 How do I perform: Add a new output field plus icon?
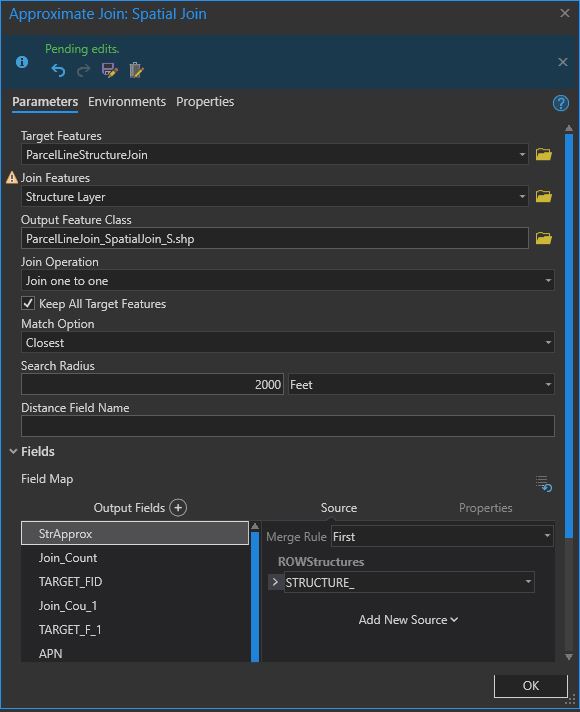click(178, 507)
